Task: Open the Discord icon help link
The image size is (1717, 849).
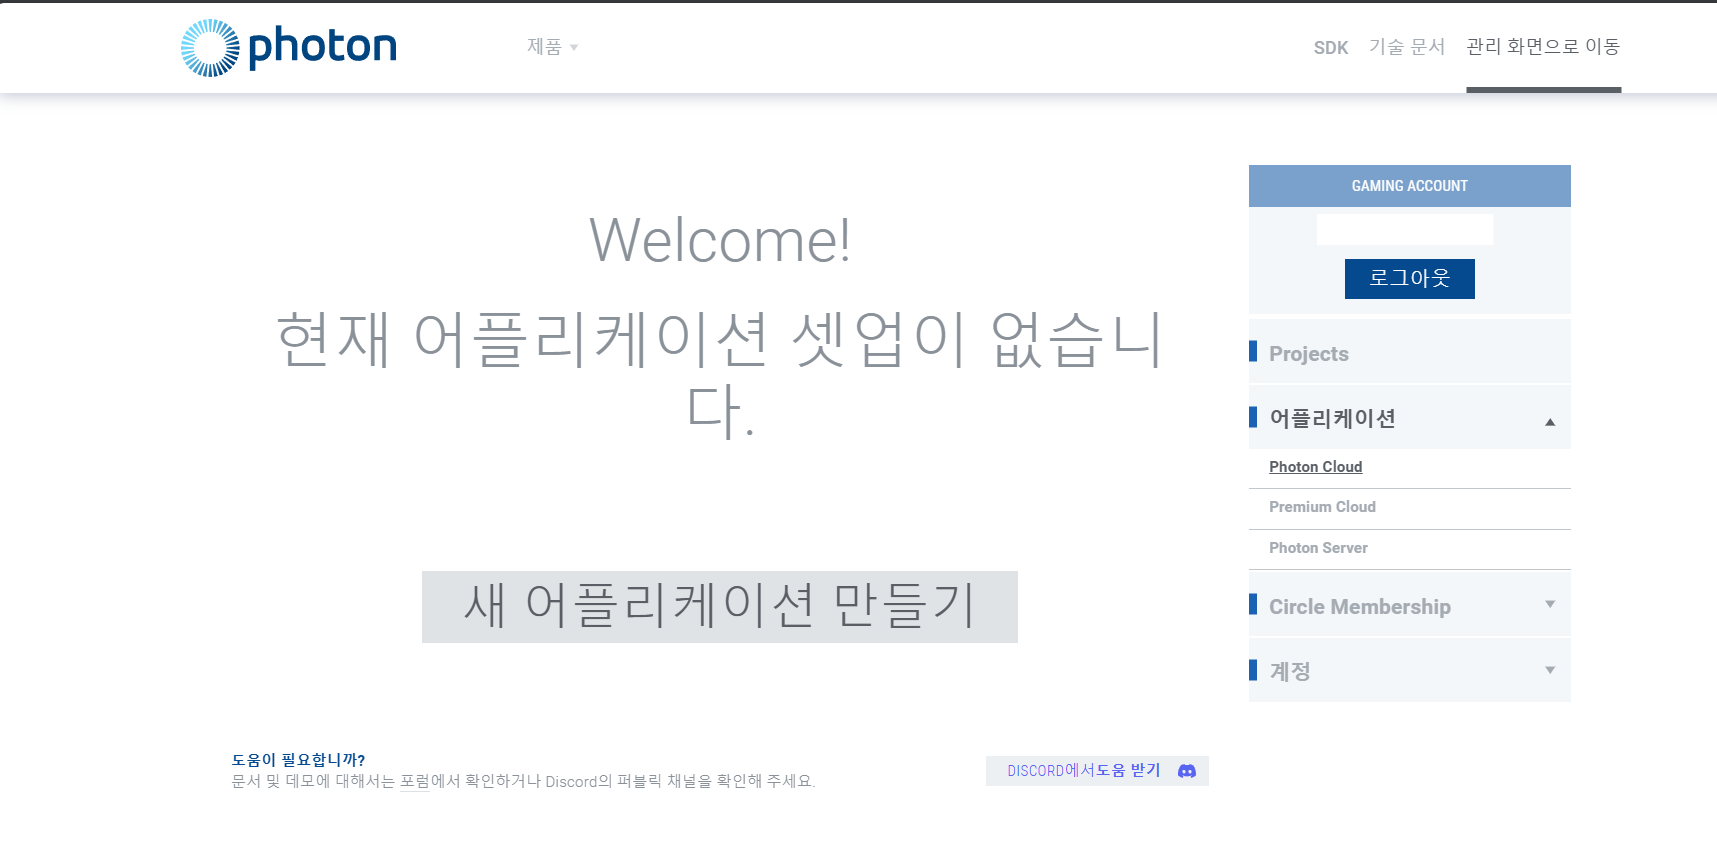Action: (x=1187, y=771)
